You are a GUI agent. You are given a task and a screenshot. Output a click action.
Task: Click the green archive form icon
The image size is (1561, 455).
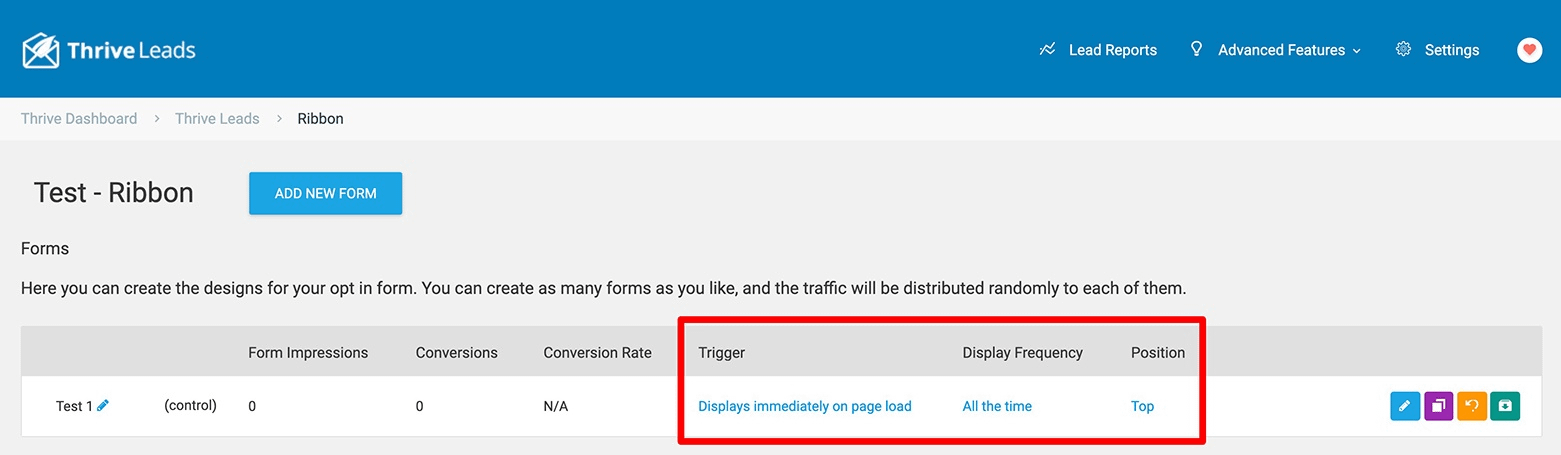1505,406
